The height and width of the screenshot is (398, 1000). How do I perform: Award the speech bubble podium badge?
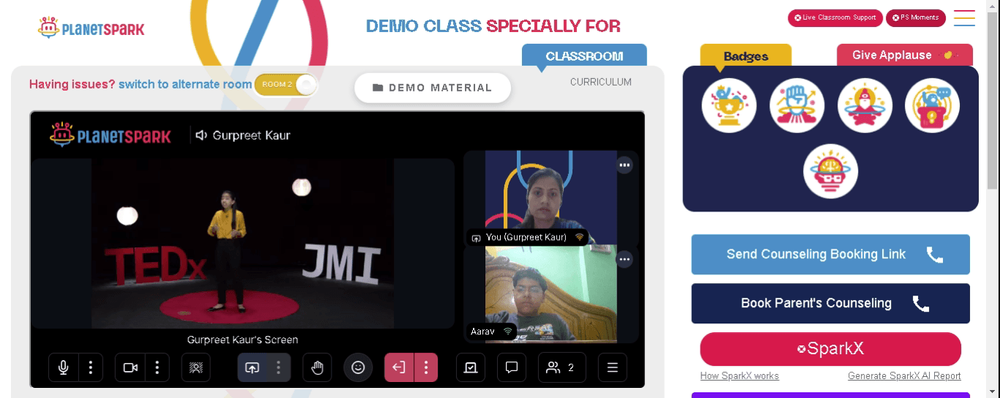point(932,106)
